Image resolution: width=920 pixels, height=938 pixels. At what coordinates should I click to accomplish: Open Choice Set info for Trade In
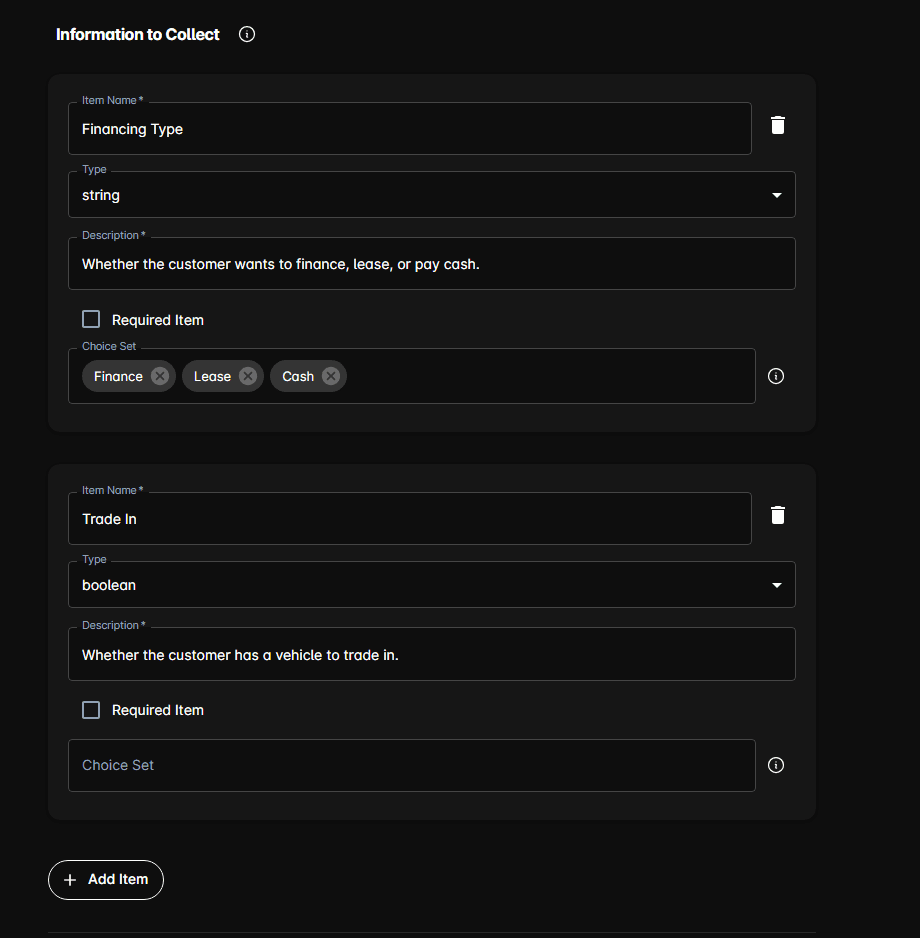(x=776, y=765)
